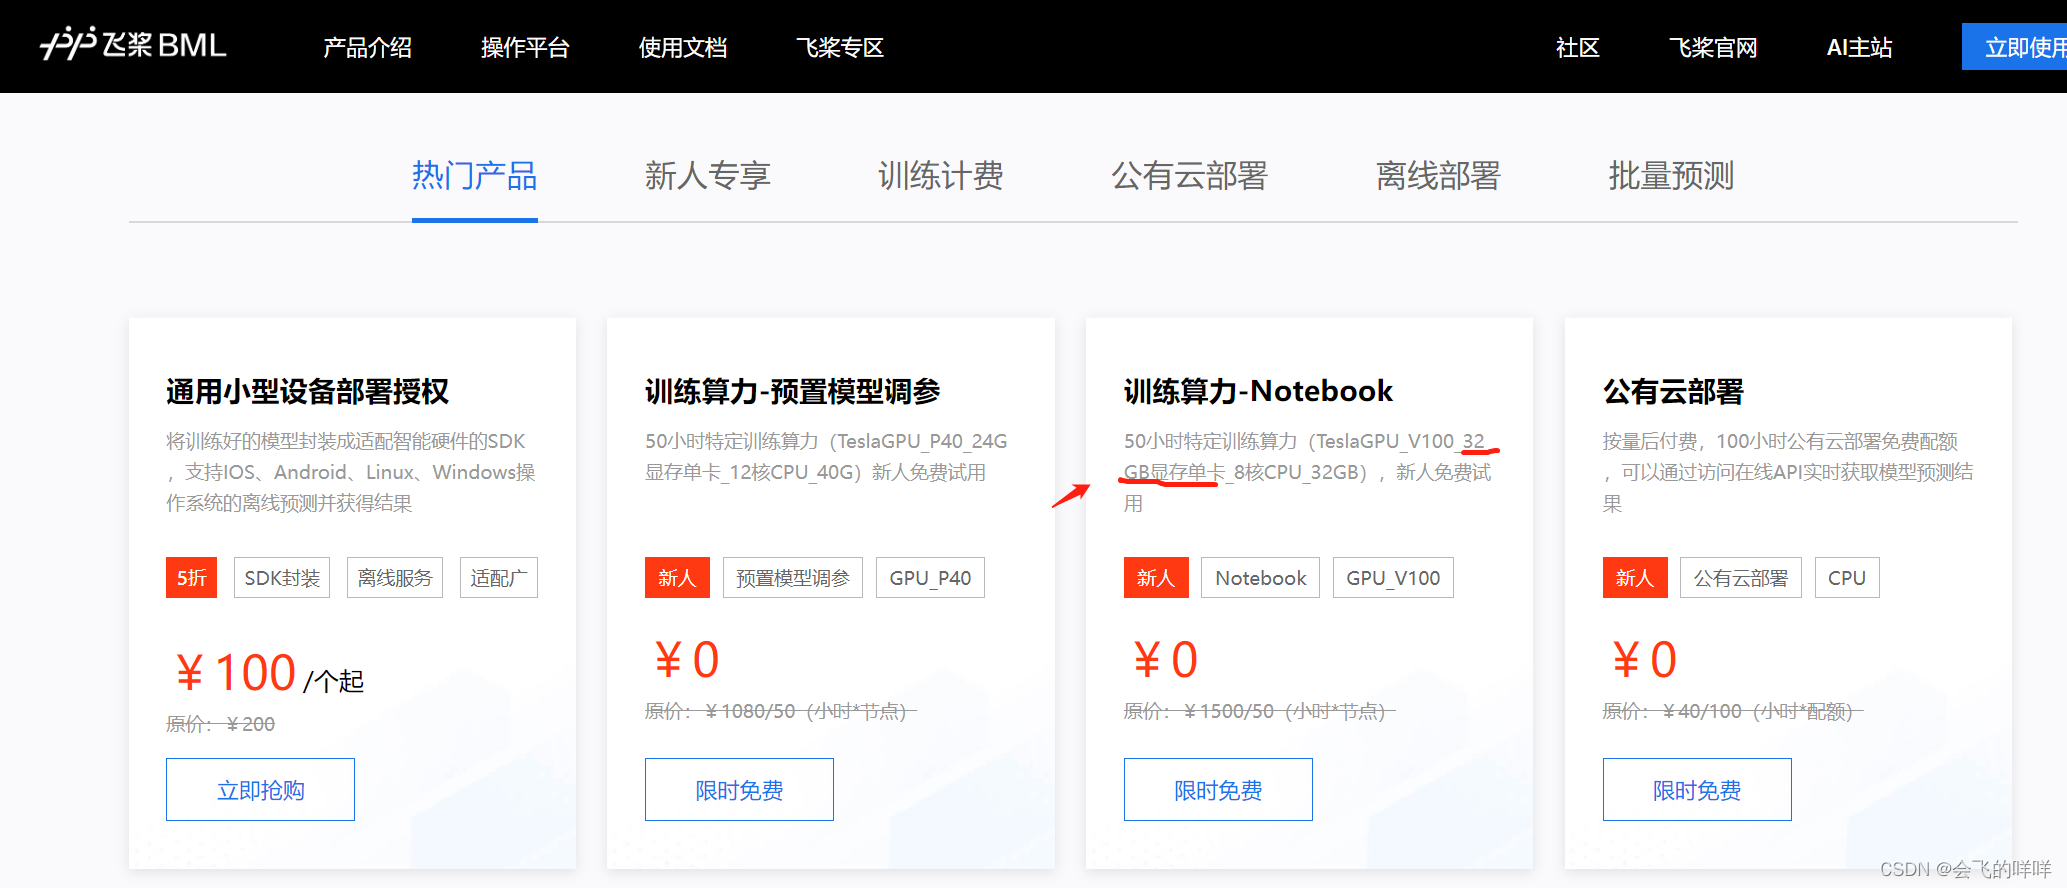2067x888 pixels.
Task: Click the 原价: ¥1080/50 text
Action: (x=780, y=711)
